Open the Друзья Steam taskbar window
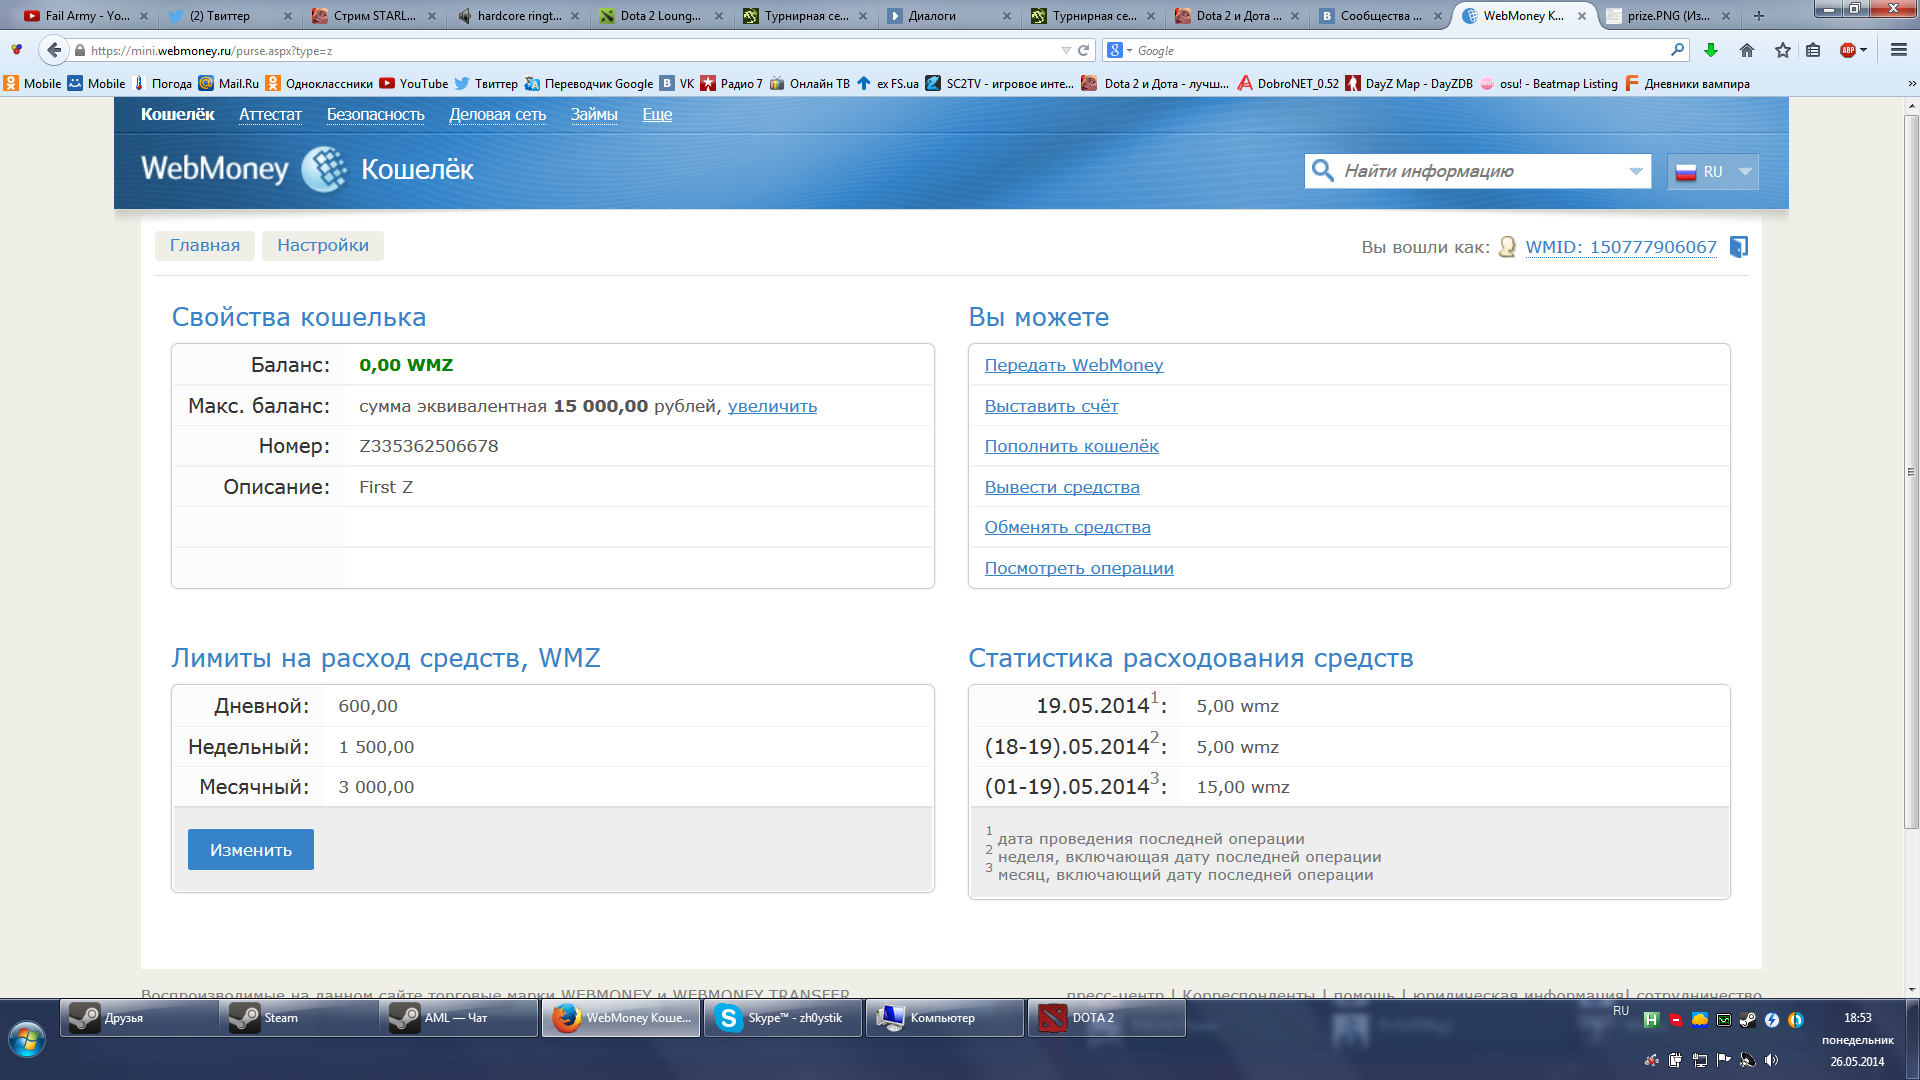 (x=137, y=1018)
